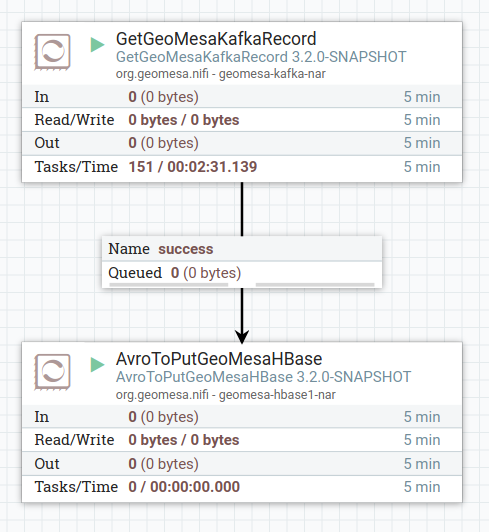Viewport: 489px width, 532px height.
Task: Click the AvroToPutGeoMesaHBase 3.2.0-SNAPSHOT type label
Action: coord(263,377)
